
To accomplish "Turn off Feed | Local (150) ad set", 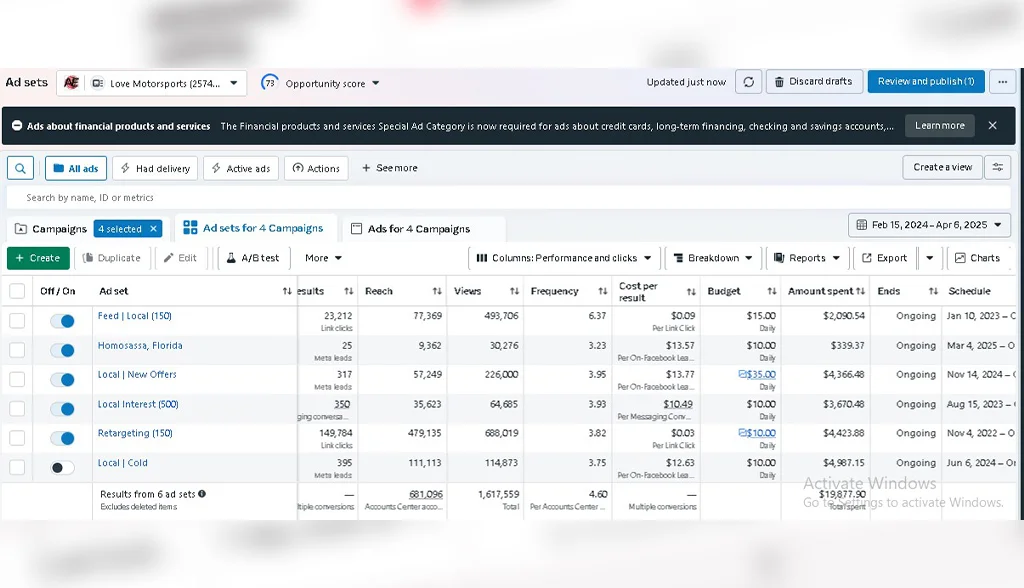I will [x=62, y=321].
